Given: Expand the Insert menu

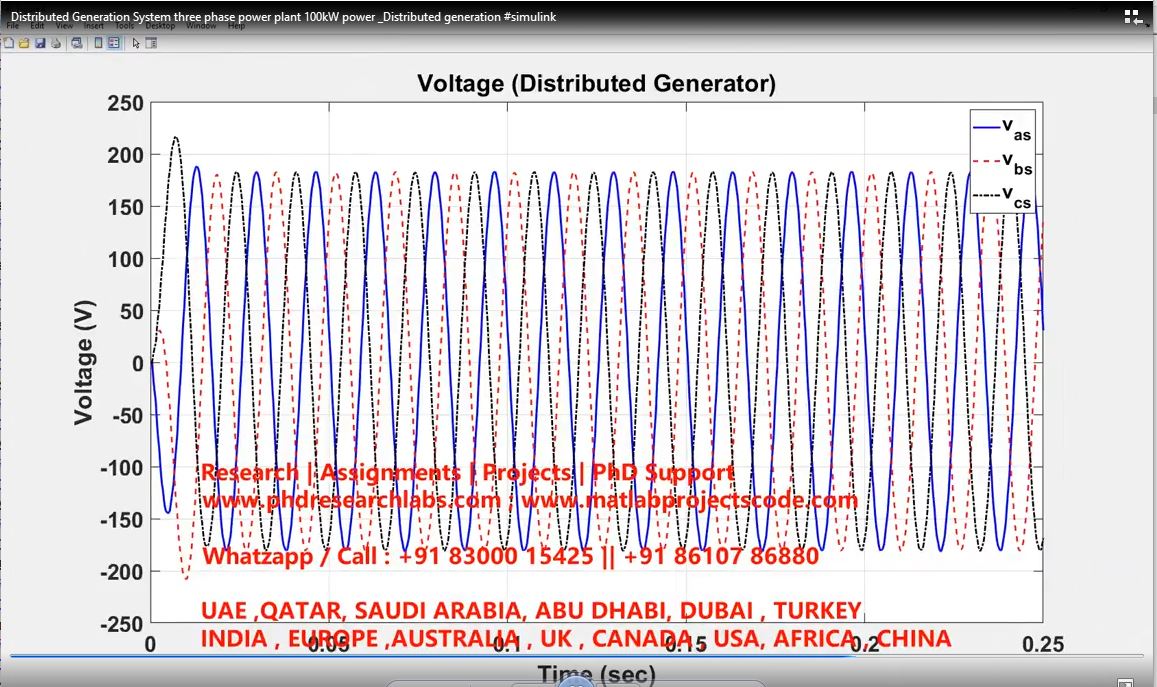Looking at the screenshot, I should (93, 27).
